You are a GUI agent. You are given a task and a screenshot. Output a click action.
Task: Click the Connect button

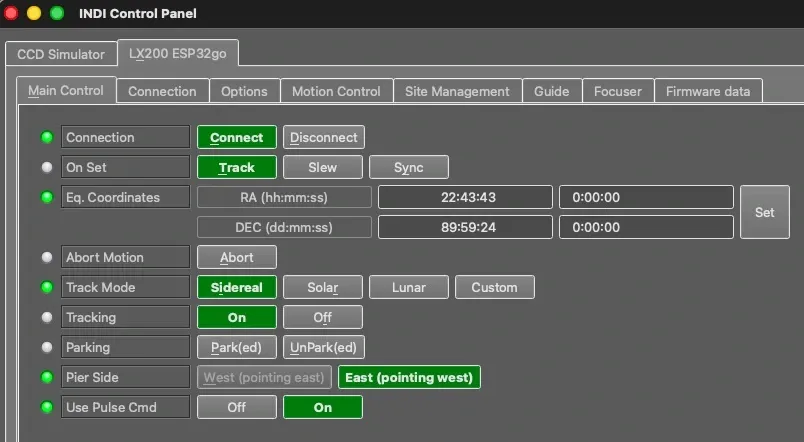pyautogui.click(x=237, y=137)
